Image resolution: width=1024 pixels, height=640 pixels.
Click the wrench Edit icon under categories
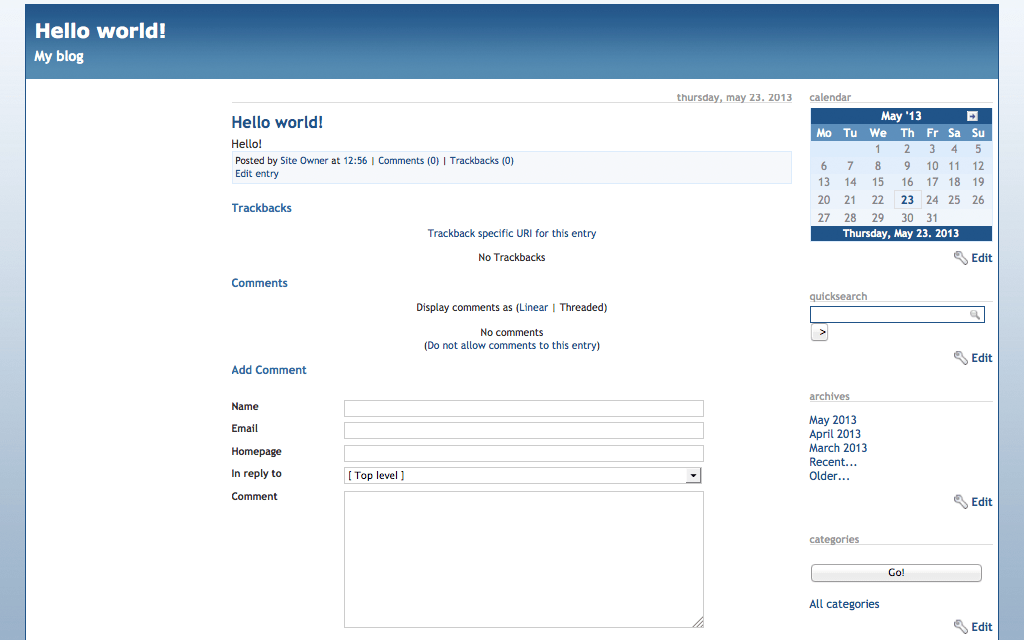click(x=961, y=627)
